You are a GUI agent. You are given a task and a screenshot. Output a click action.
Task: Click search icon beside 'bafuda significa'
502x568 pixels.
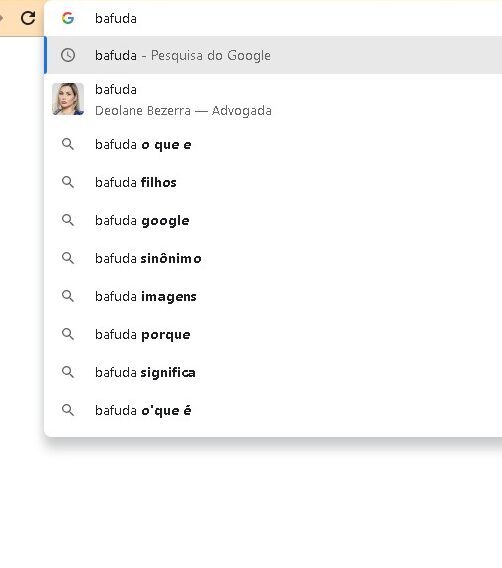pyautogui.click(x=68, y=372)
